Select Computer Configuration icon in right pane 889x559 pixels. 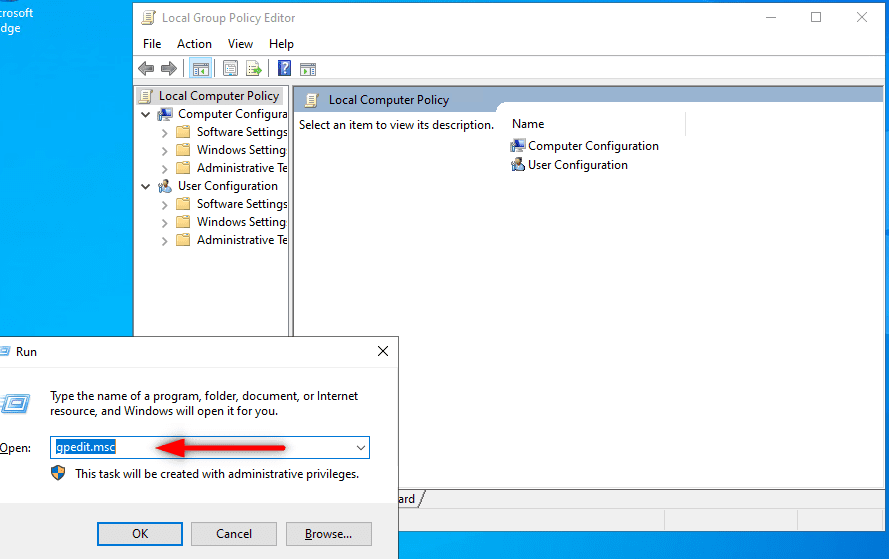click(518, 146)
